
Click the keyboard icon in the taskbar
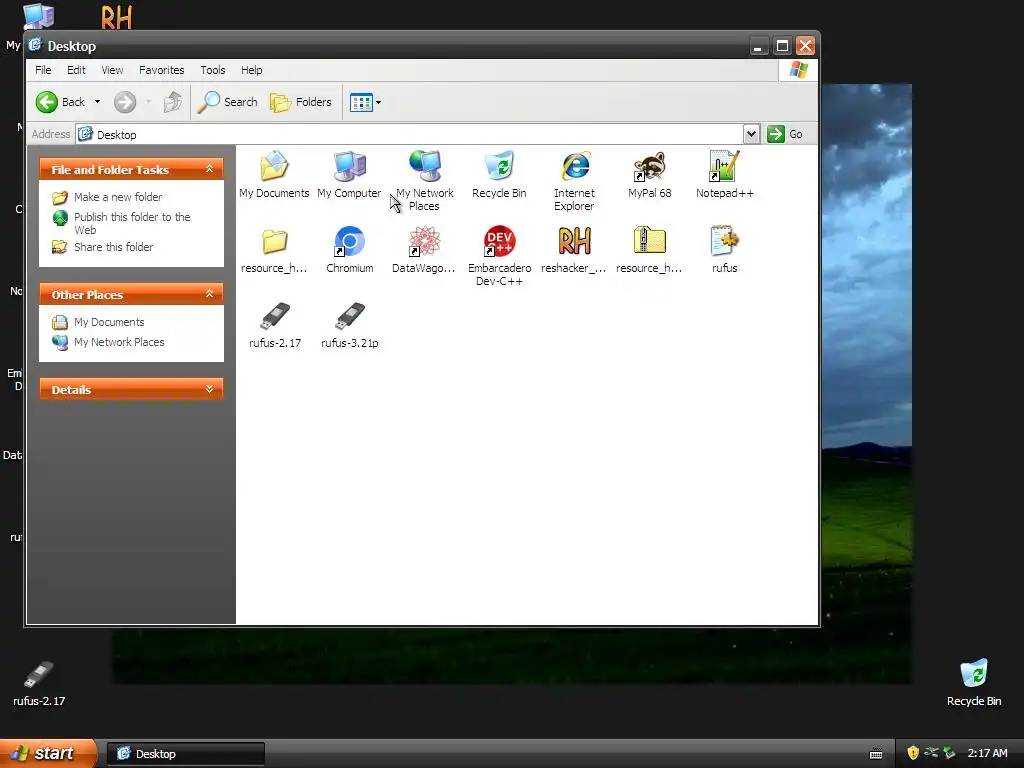pos(876,754)
